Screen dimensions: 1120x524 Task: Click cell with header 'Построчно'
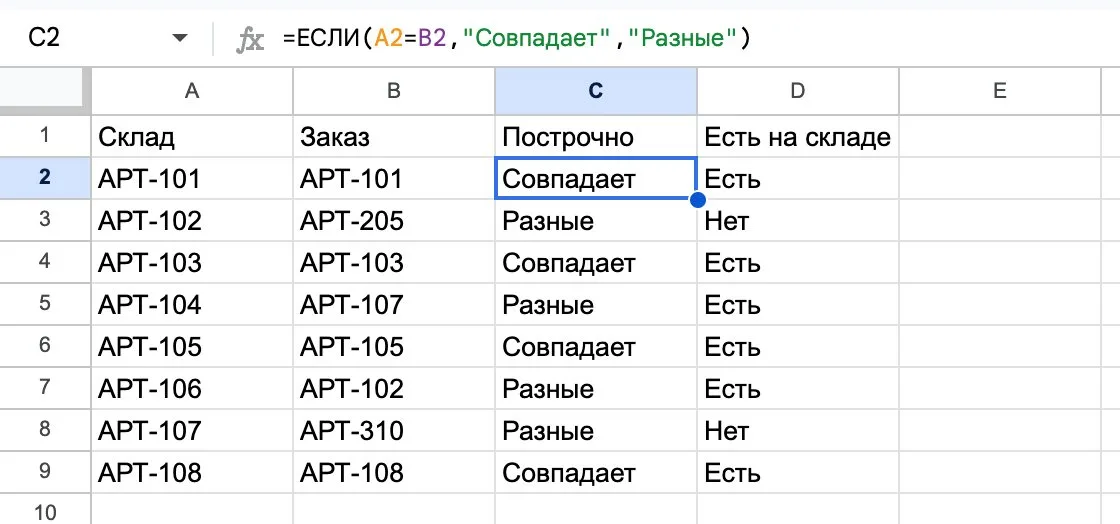coord(596,136)
